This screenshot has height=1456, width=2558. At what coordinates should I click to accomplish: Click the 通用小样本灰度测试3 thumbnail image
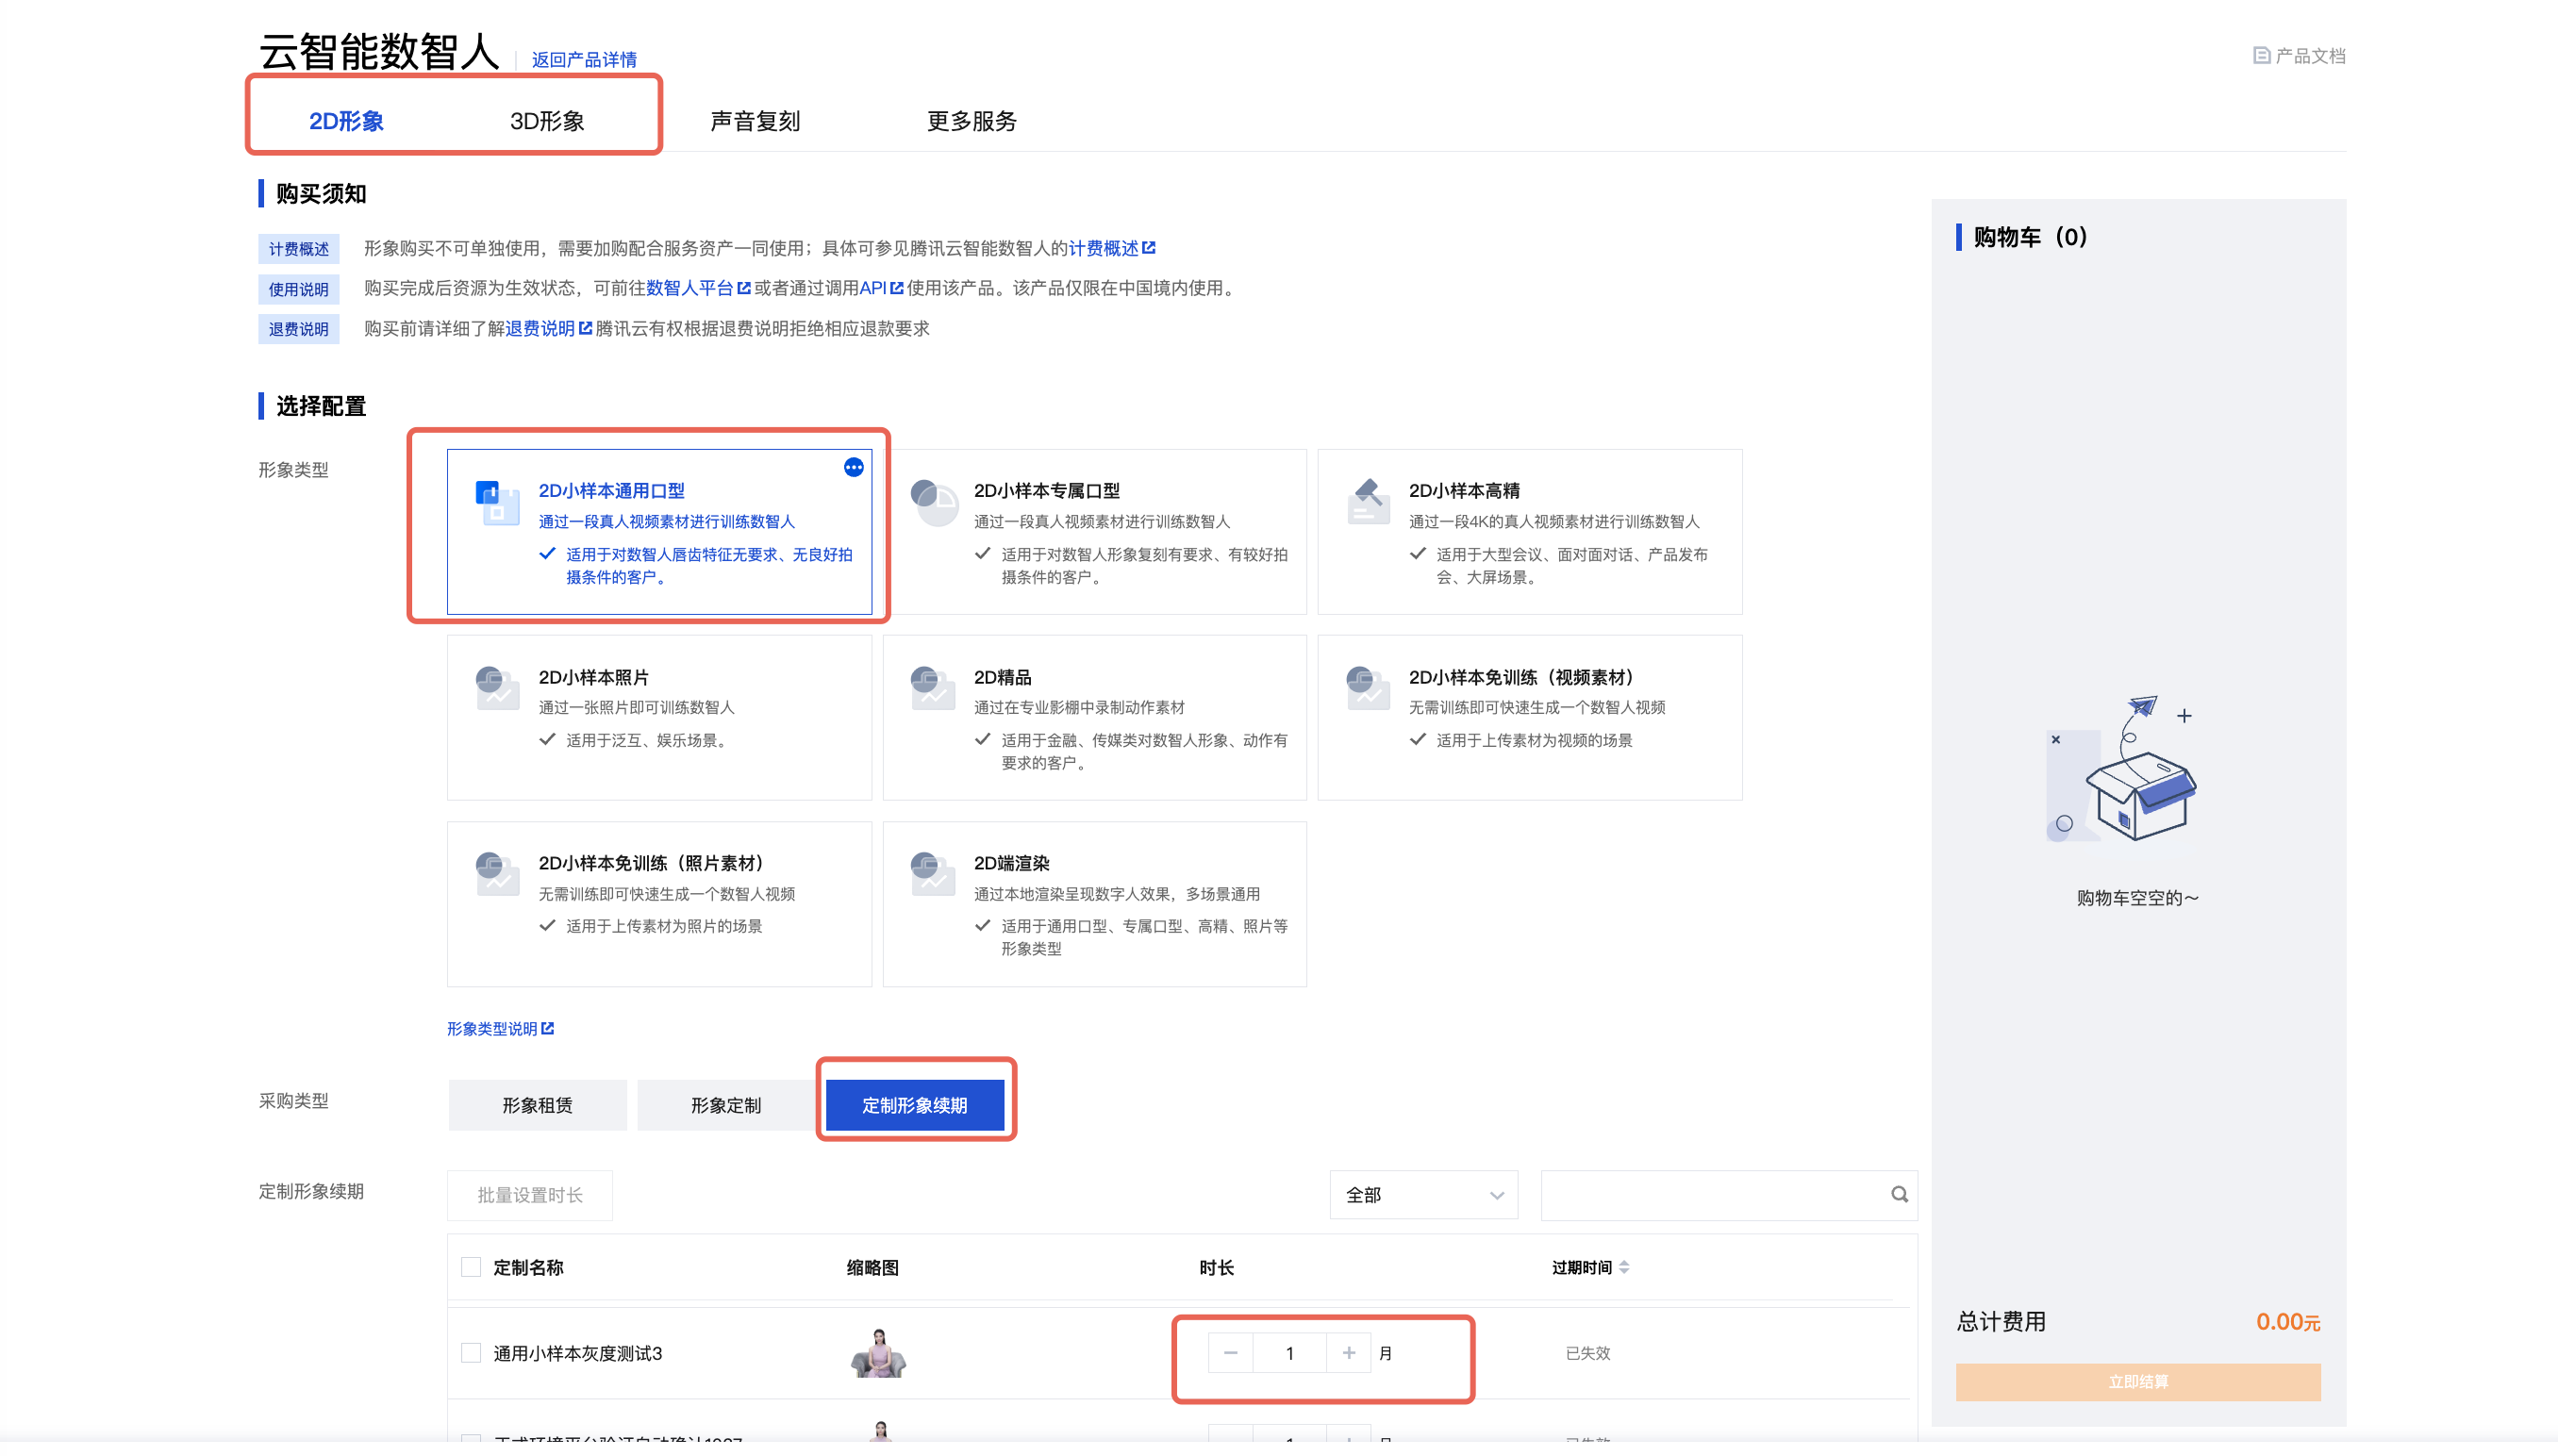[878, 1353]
